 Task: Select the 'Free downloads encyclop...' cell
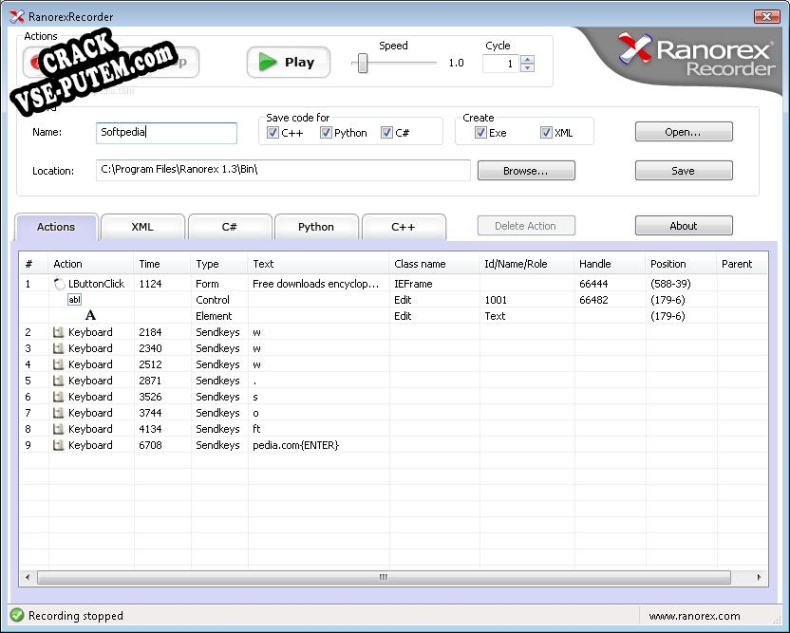click(315, 284)
